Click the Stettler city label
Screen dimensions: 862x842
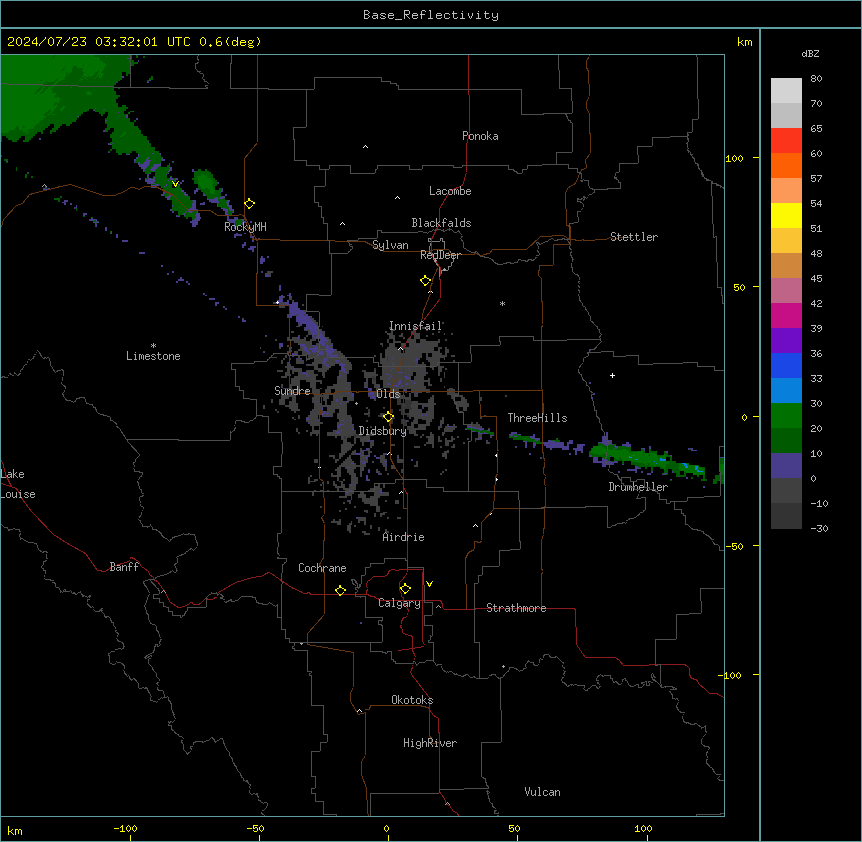pos(634,237)
